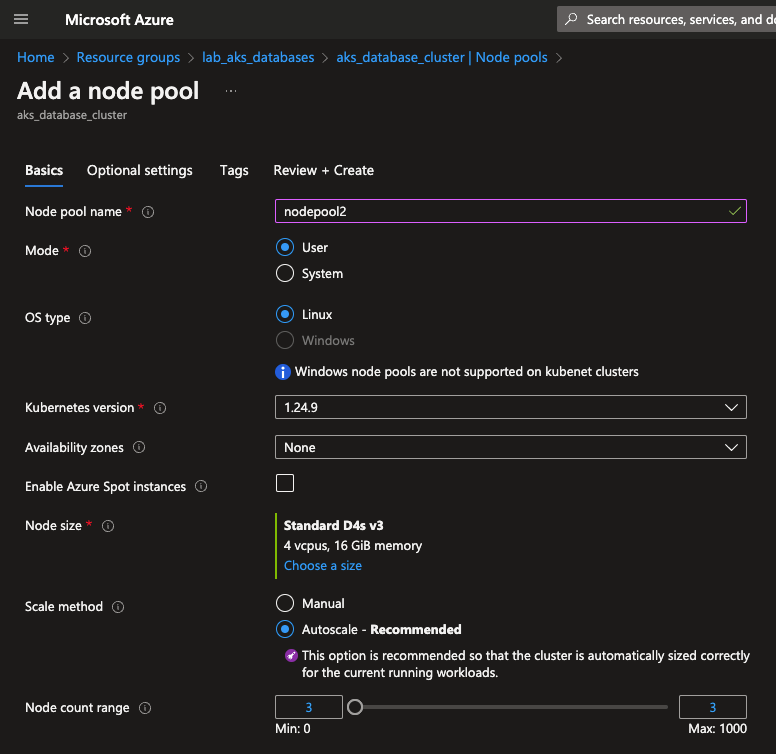This screenshot has height=754, width=776.
Task: Click info icon beside Kubernetes version
Action: (160, 408)
